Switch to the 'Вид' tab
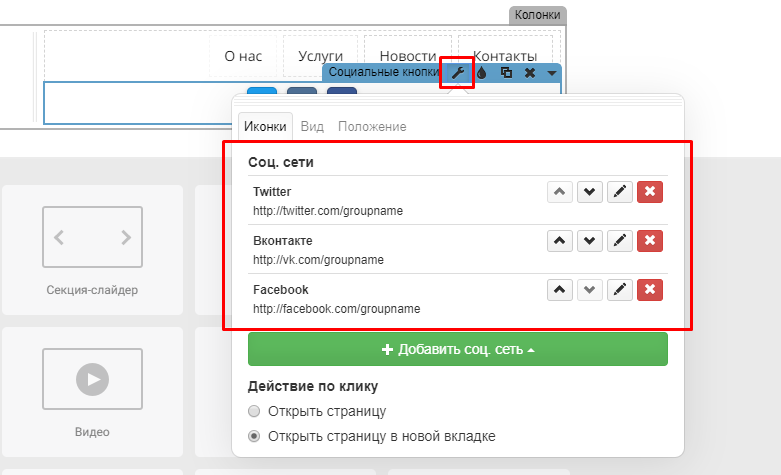 (x=312, y=127)
